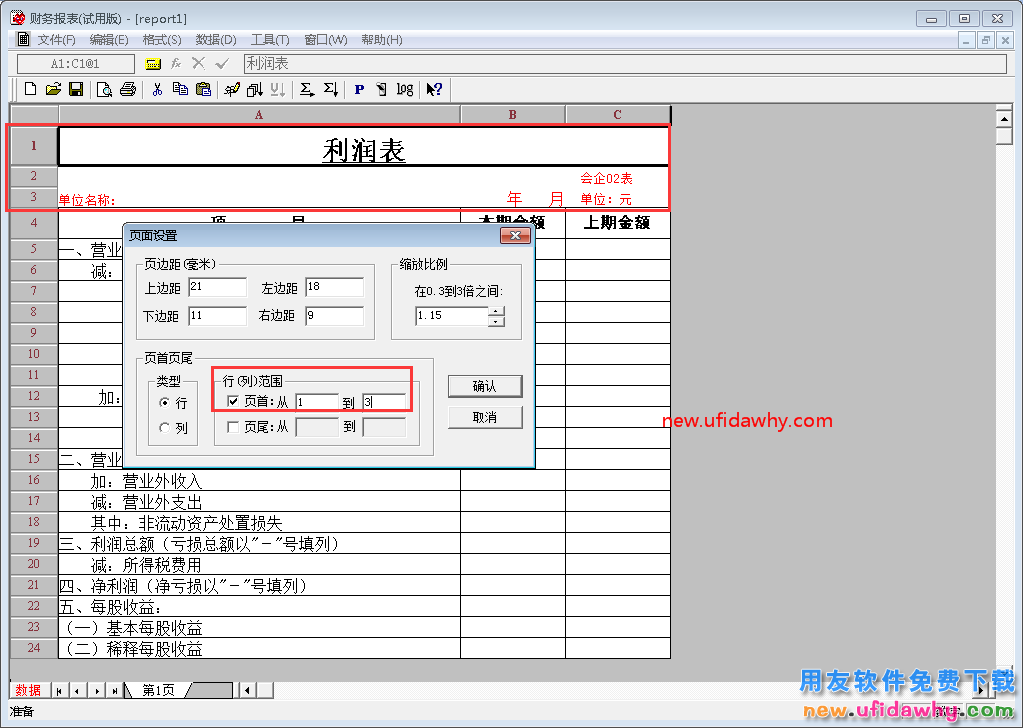1023x728 pixels.
Task: Enable the 页尾 footer checkbox
Action: [x=233, y=427]
